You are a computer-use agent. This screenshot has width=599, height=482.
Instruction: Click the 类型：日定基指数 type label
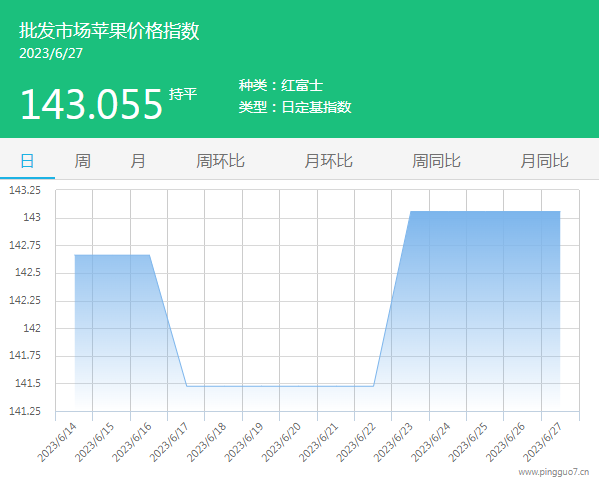click(295, 107)
